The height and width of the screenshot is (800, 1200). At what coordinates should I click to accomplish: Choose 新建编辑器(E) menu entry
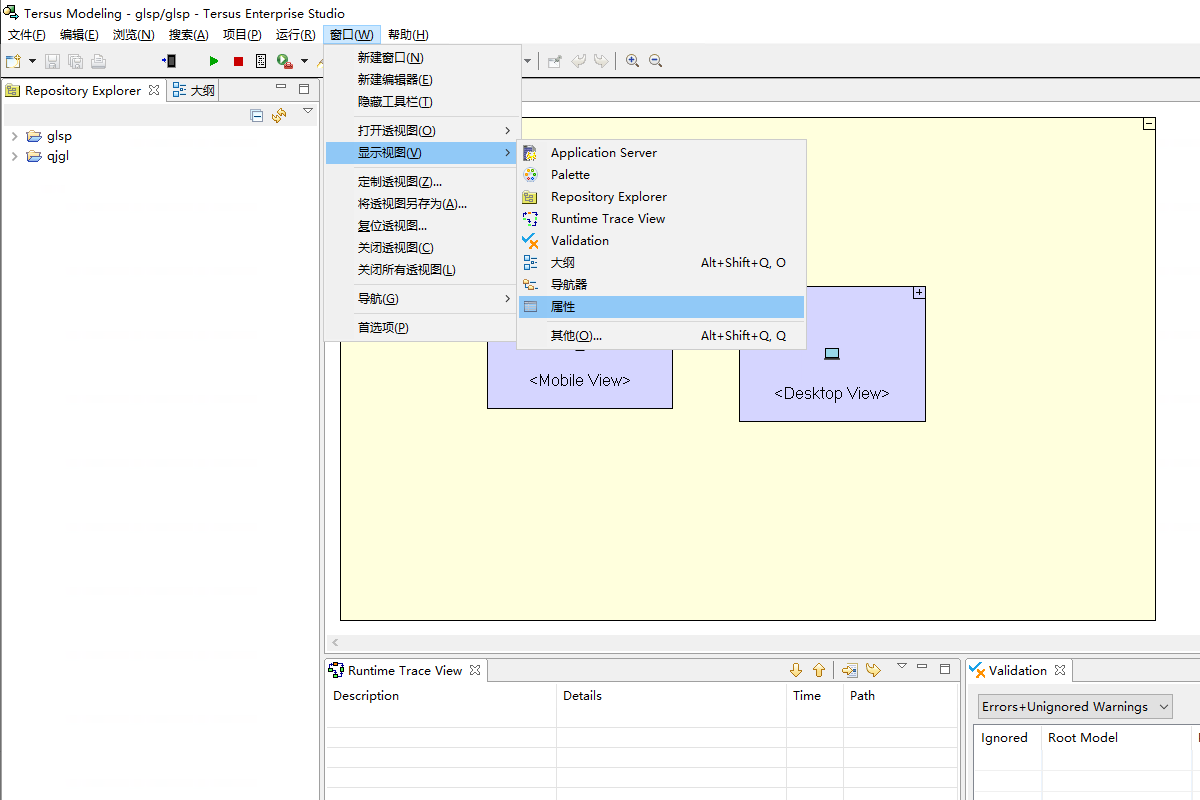[x=422, y=80]
